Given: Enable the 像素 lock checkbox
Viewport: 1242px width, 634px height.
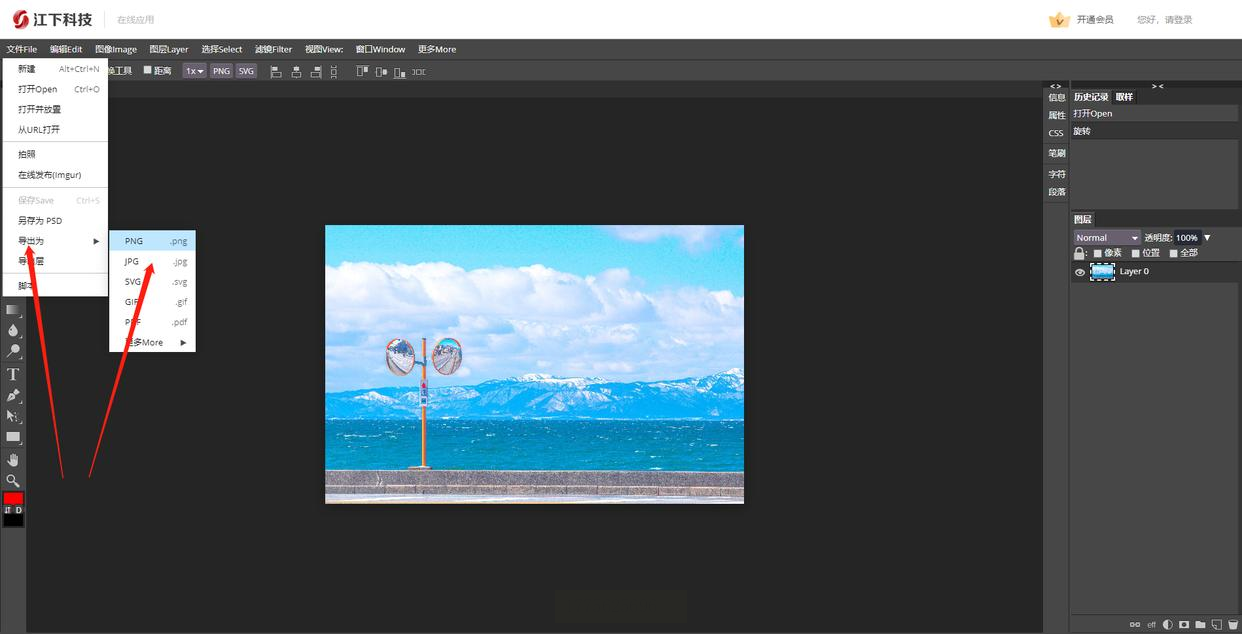Looking at the screenshot, I should 1098,253.
